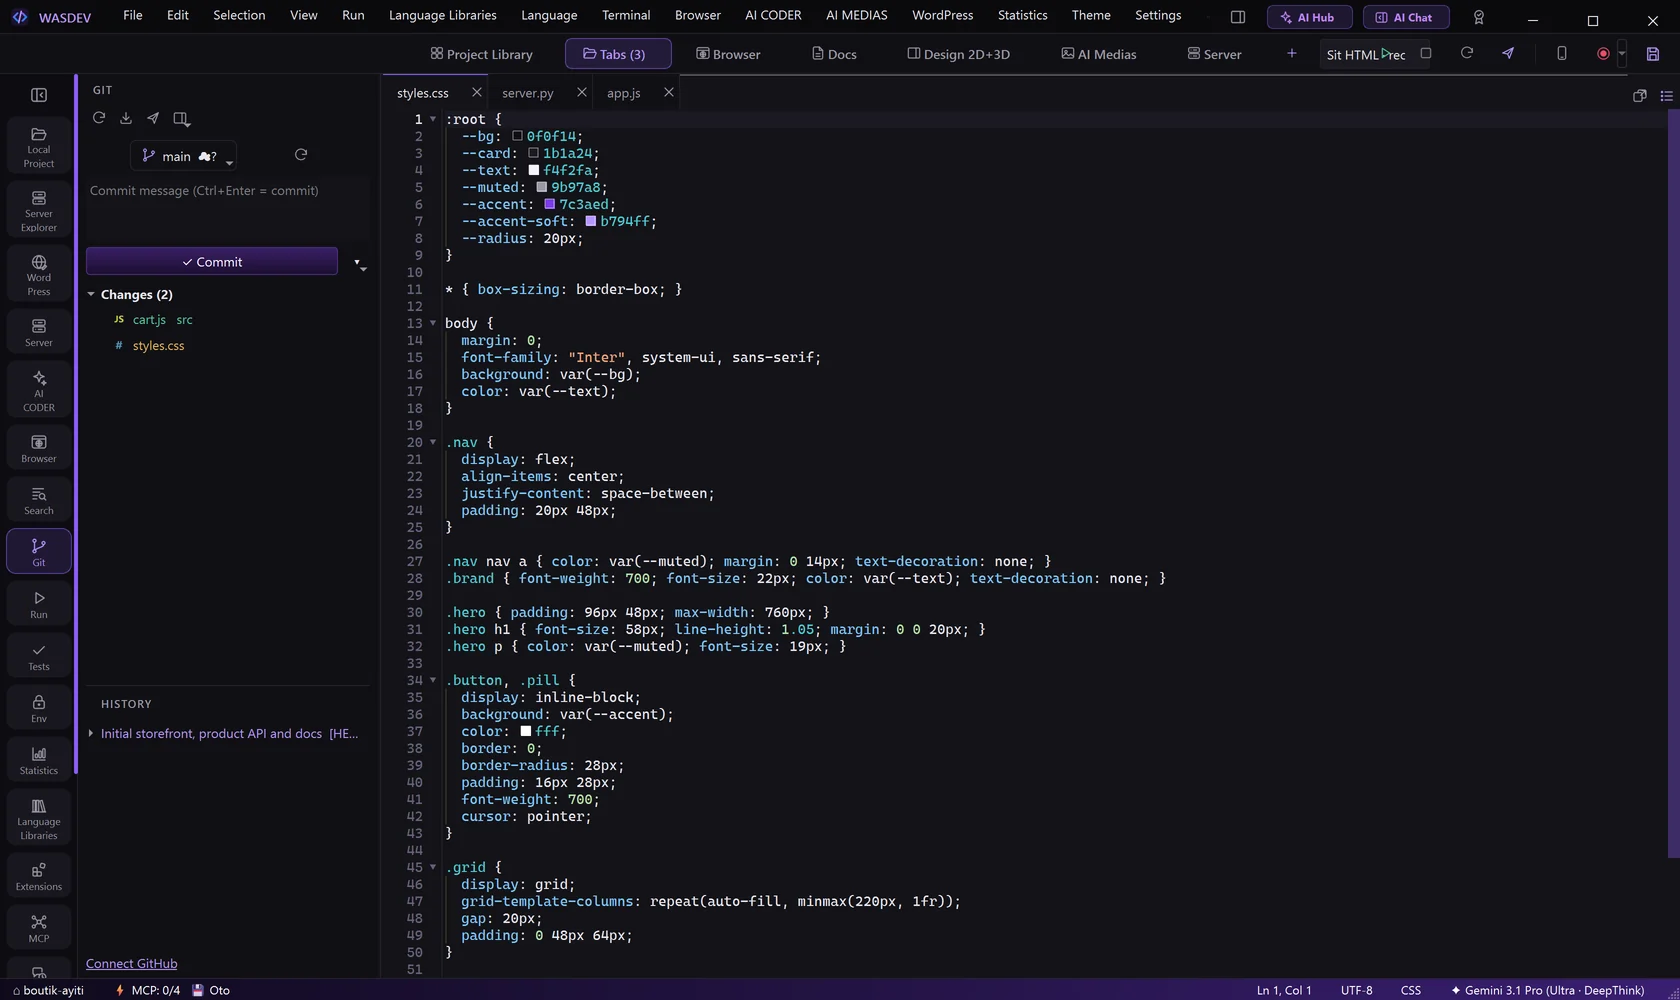Image resolution: width=1680 pixels, height=1000 pixels.
Task: Select cart.js in the changes list
Action: coord(149,320)
